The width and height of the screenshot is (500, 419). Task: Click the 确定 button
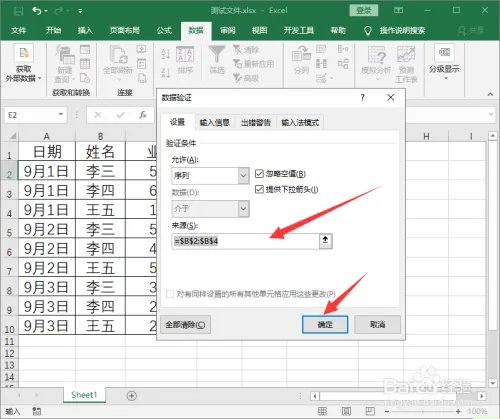325,324
